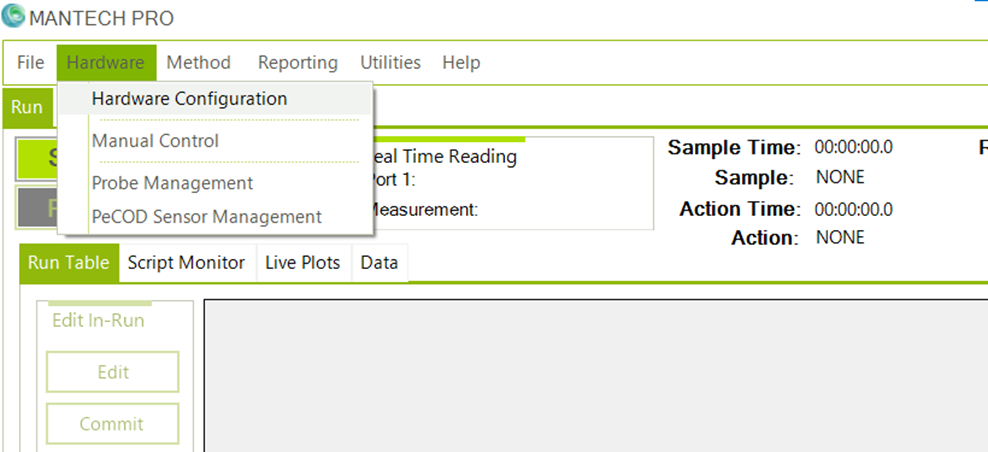This screenshot has width=988, height=452.
Task: Open the File menu
Action: pos(31,62)
